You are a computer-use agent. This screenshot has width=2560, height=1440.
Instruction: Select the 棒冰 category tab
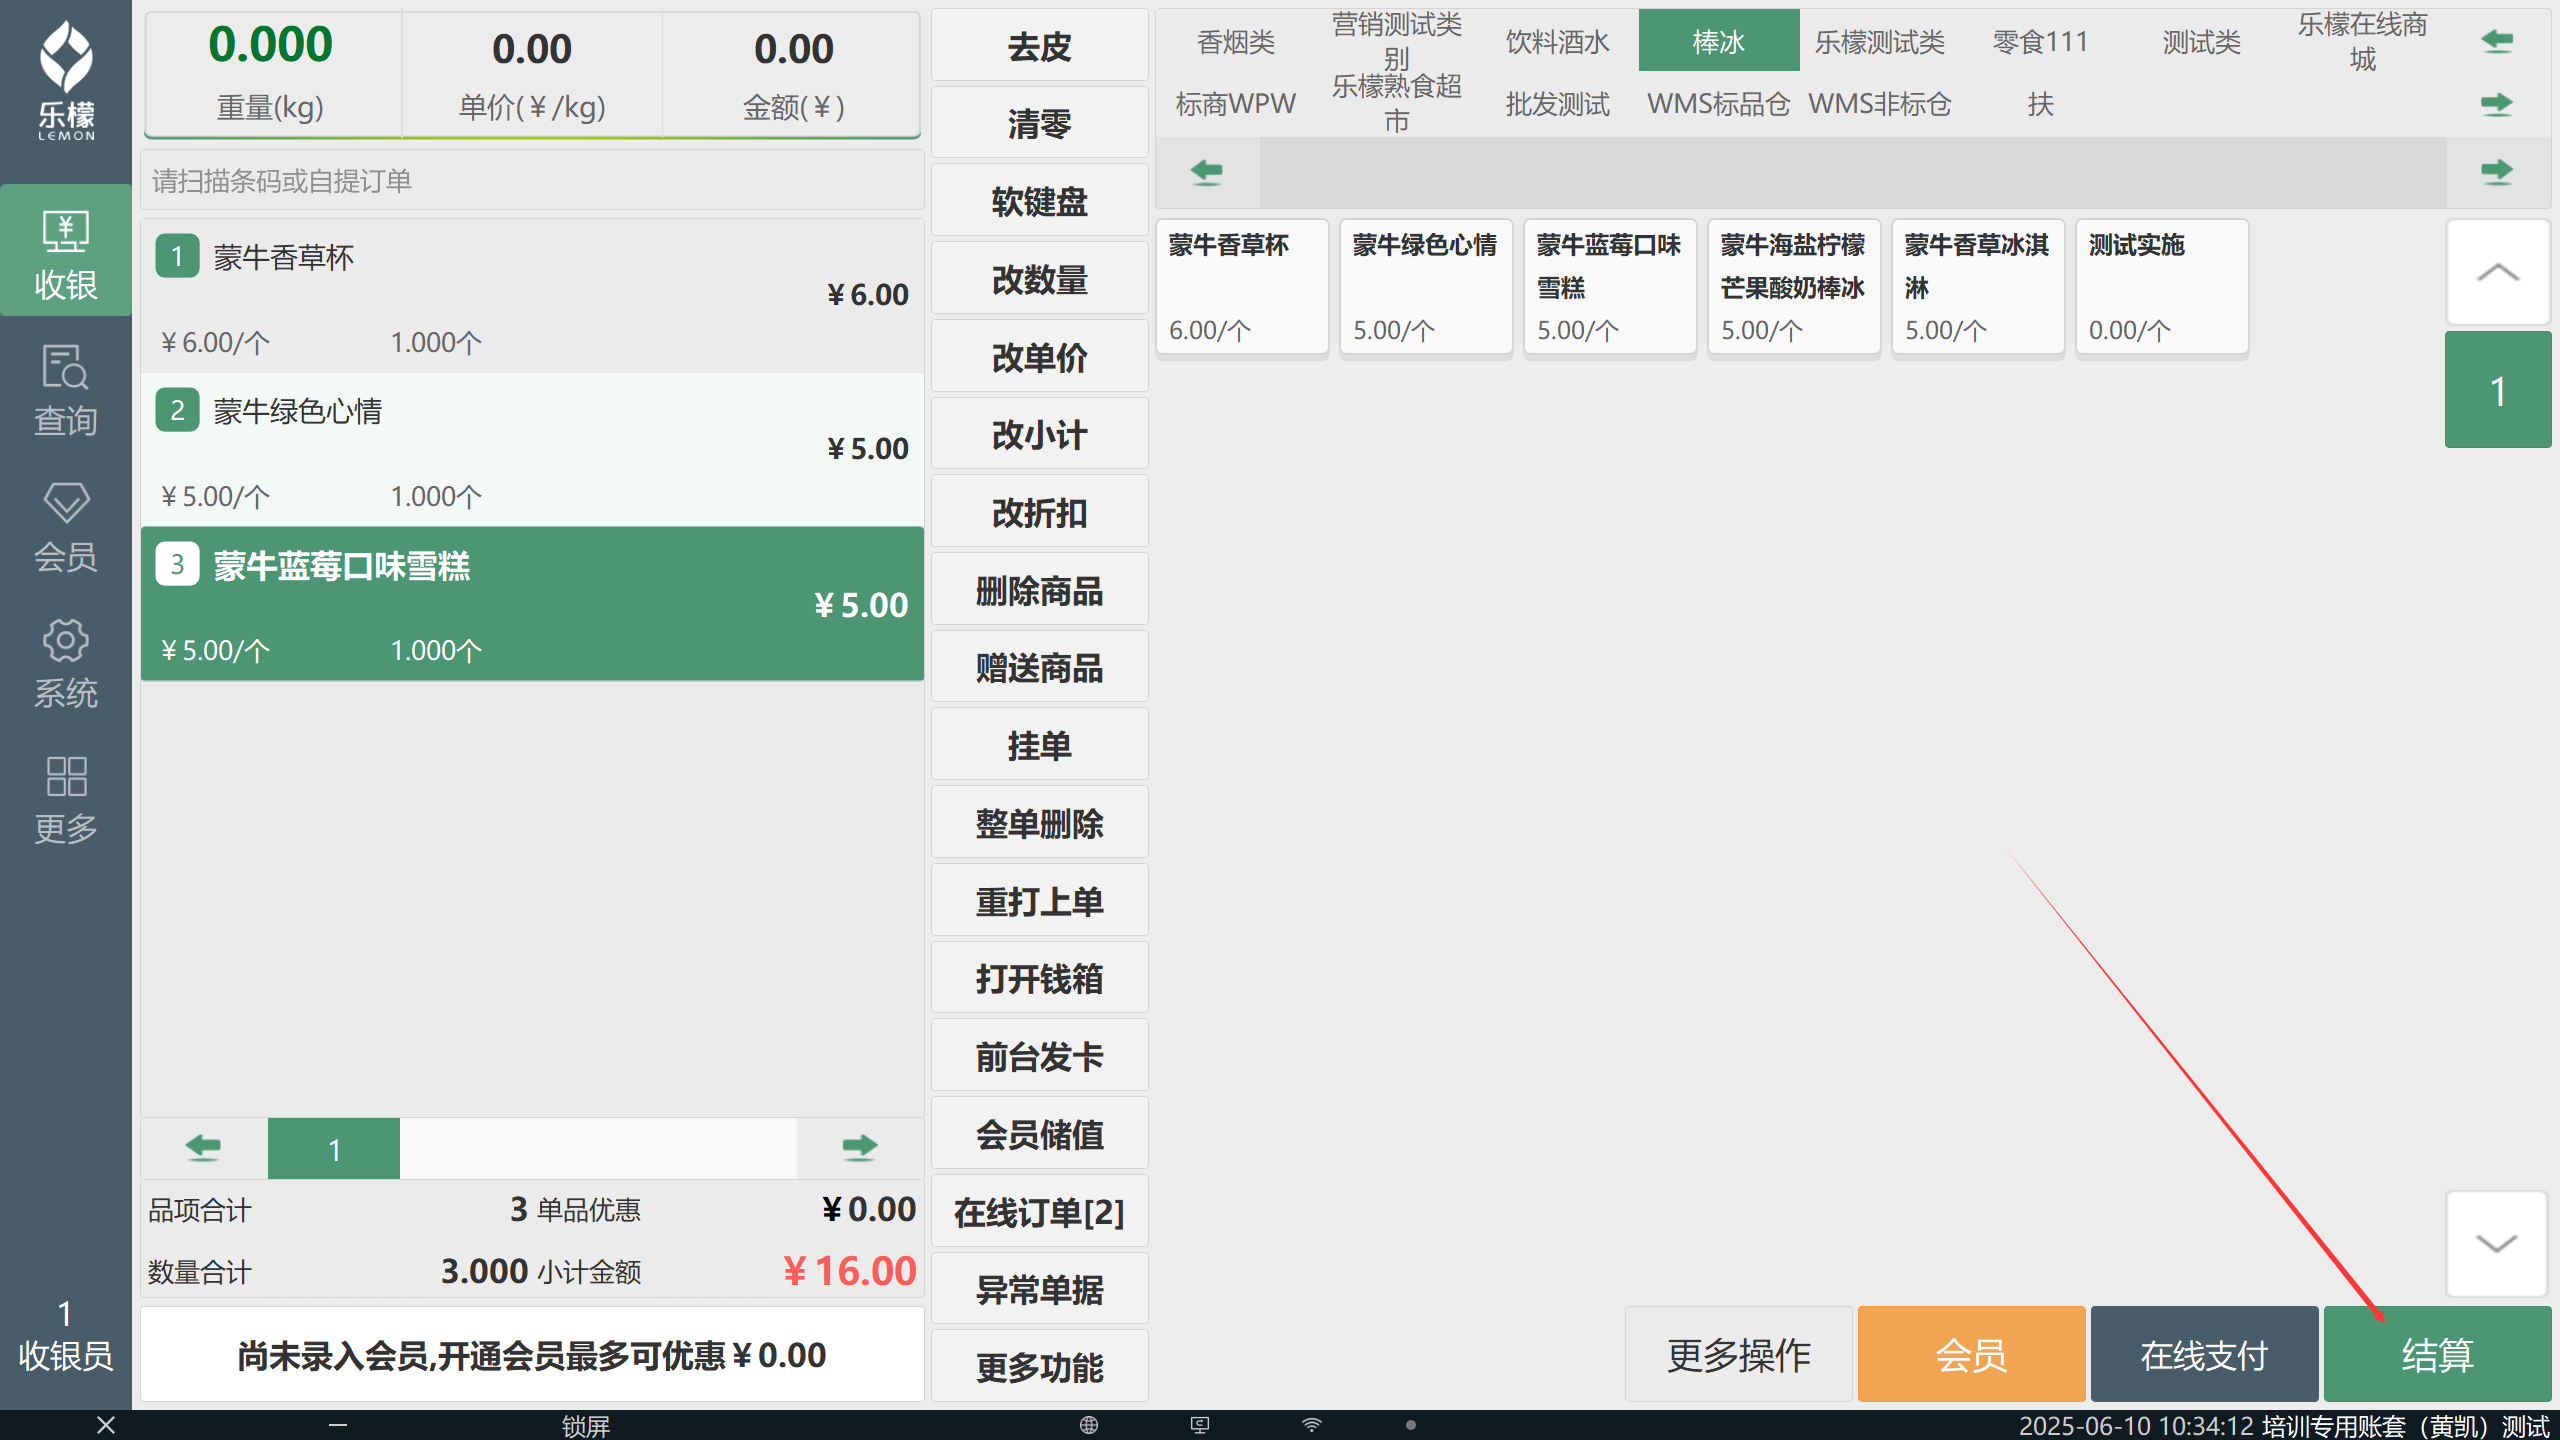click(1718, 42)
